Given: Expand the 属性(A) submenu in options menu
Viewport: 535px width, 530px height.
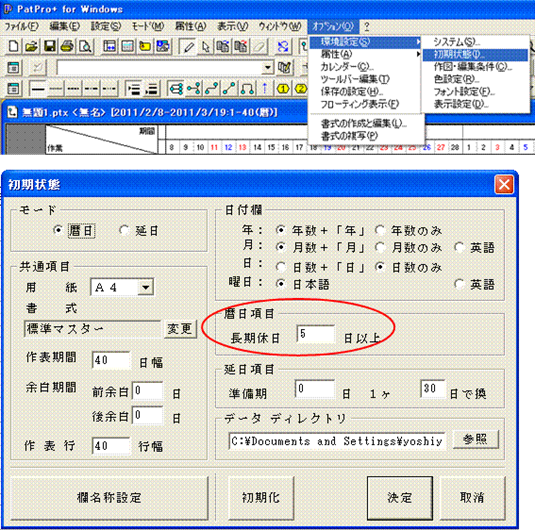Looking at the screenshot, I should [366, 54].
